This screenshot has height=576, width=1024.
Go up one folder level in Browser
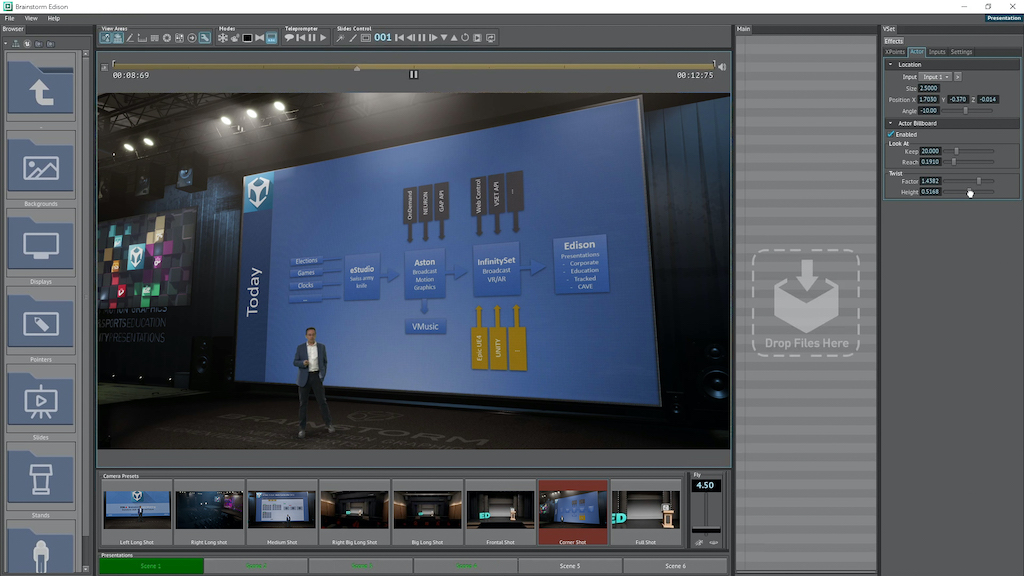click(x=41, y=90)
